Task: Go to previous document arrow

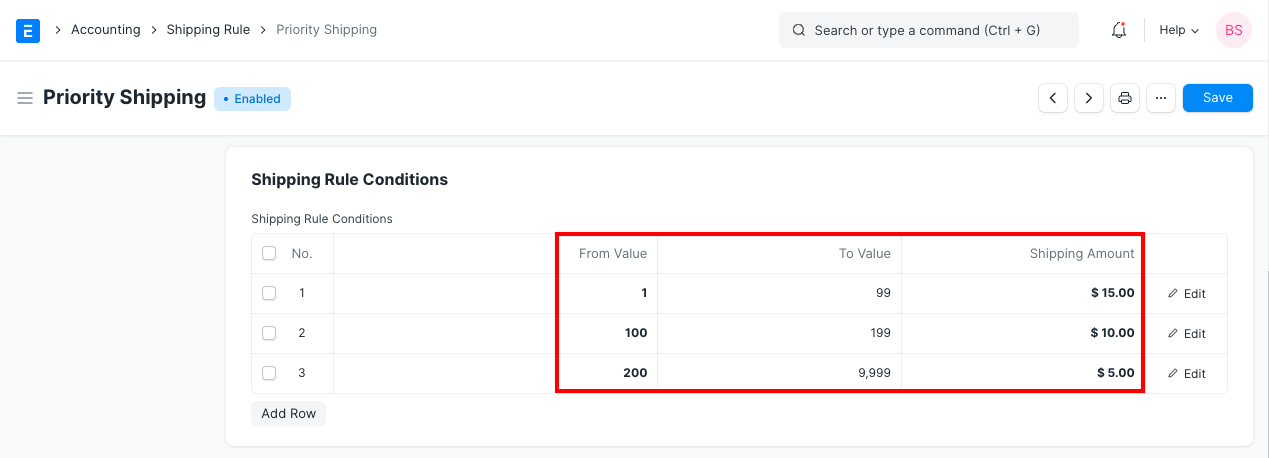Action: (x=1053, y=98)
